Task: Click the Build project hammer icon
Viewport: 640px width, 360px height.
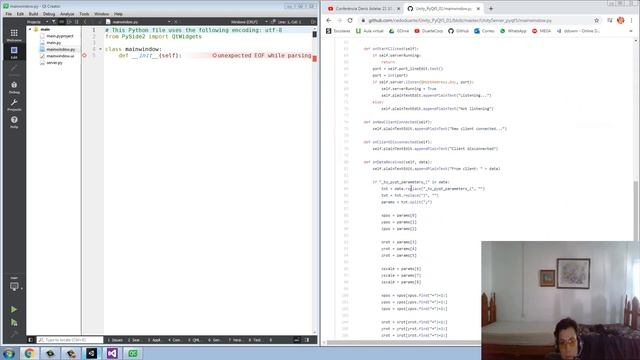Action: [x=14, y=334]
